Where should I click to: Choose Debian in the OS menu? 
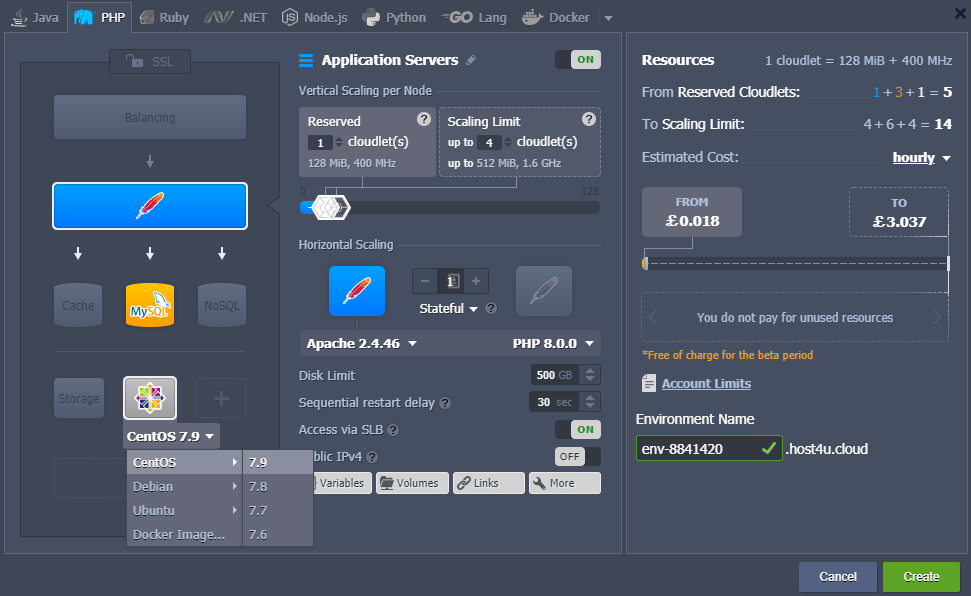pyautogui.click(x=185, y=486)
